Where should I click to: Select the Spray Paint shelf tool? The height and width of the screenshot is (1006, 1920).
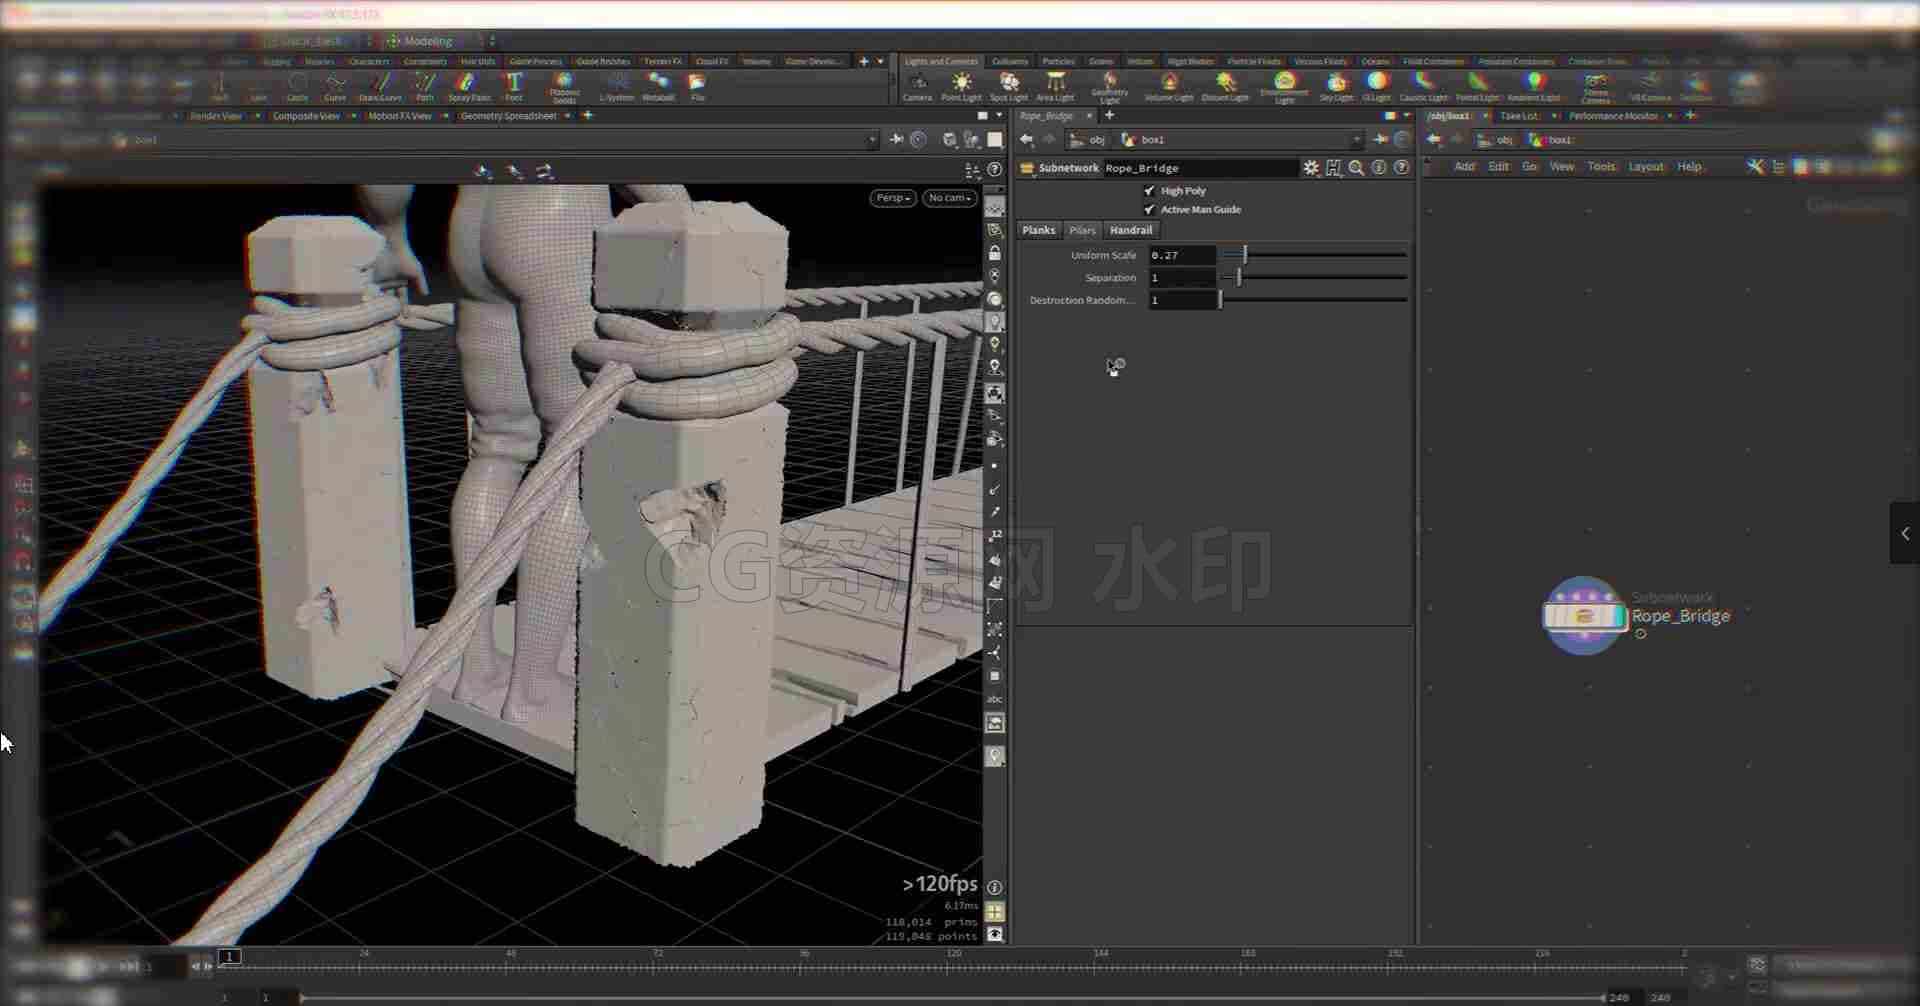(x=469, y=86)
